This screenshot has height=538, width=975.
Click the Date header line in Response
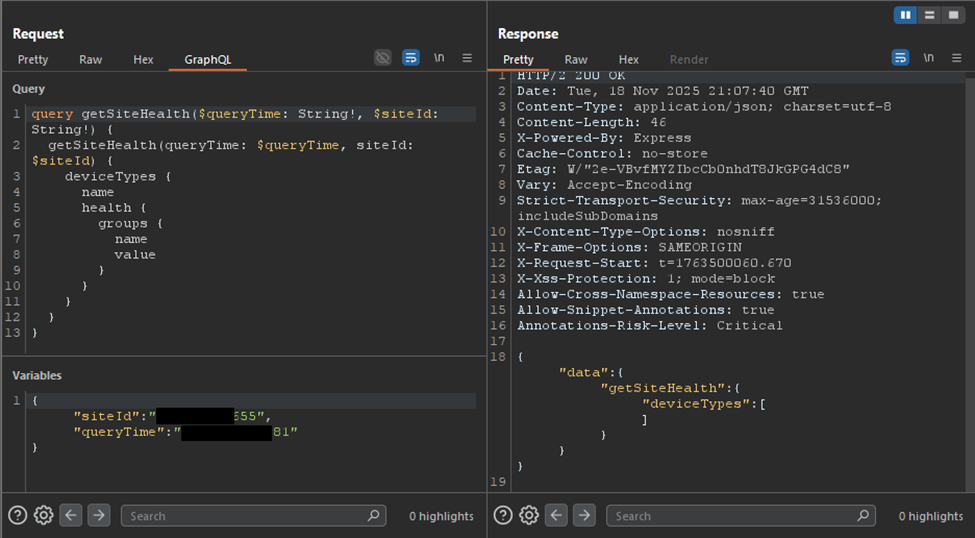click(662, 91)
